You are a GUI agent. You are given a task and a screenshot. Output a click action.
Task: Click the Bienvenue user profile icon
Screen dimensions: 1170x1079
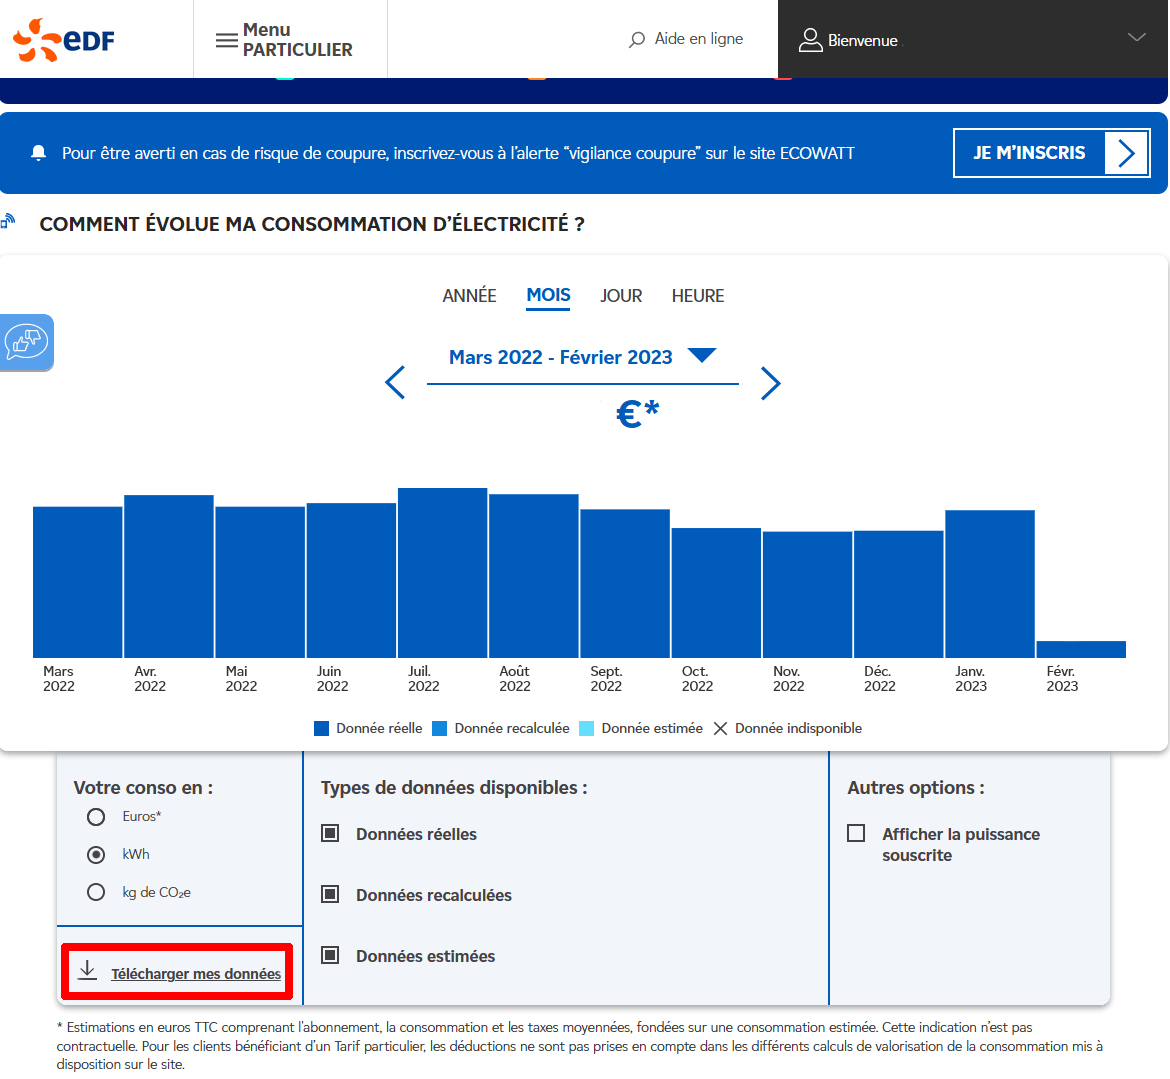tap(810, 39)
